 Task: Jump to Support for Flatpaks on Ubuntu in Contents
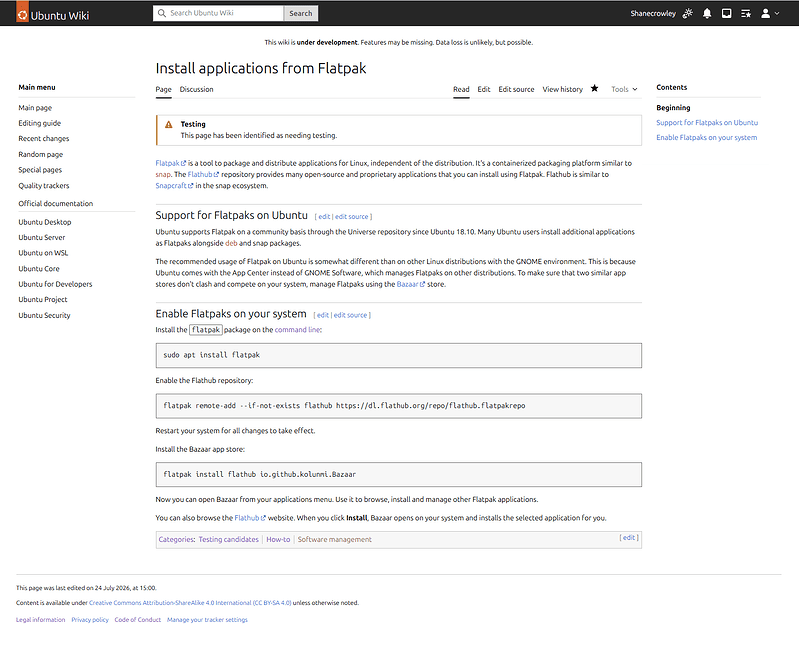[707, 123]
